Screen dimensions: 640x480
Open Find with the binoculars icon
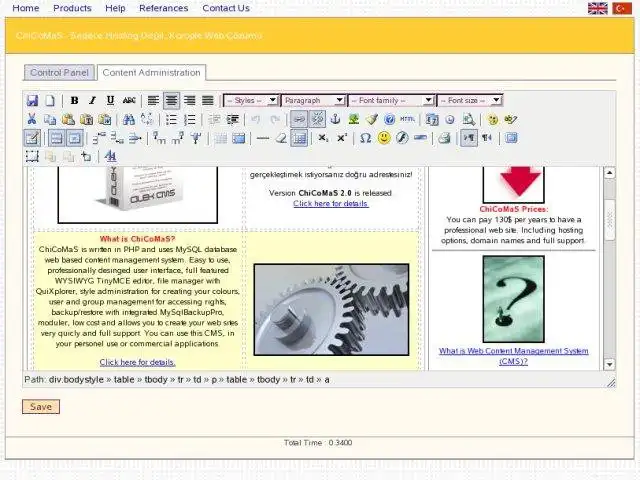tap(129, 119)
